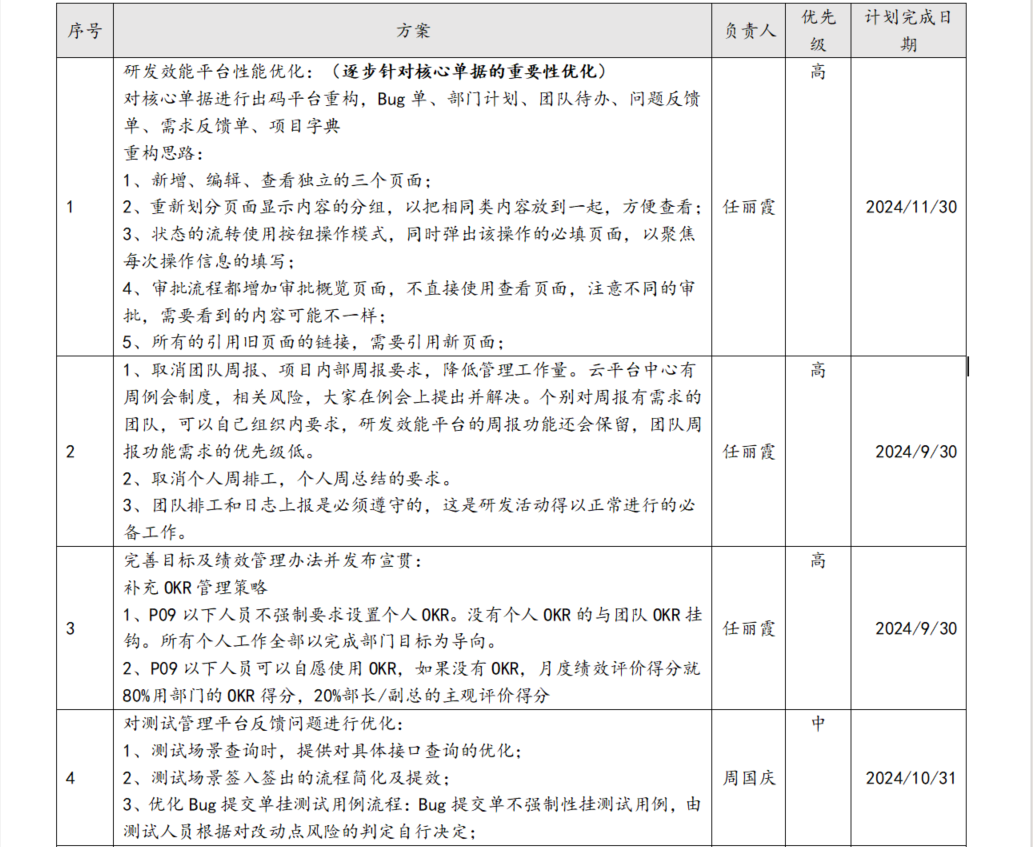1033x847 pixels.
Task: Click the 重构思路 line in row 1
Action: click(163, 154)
